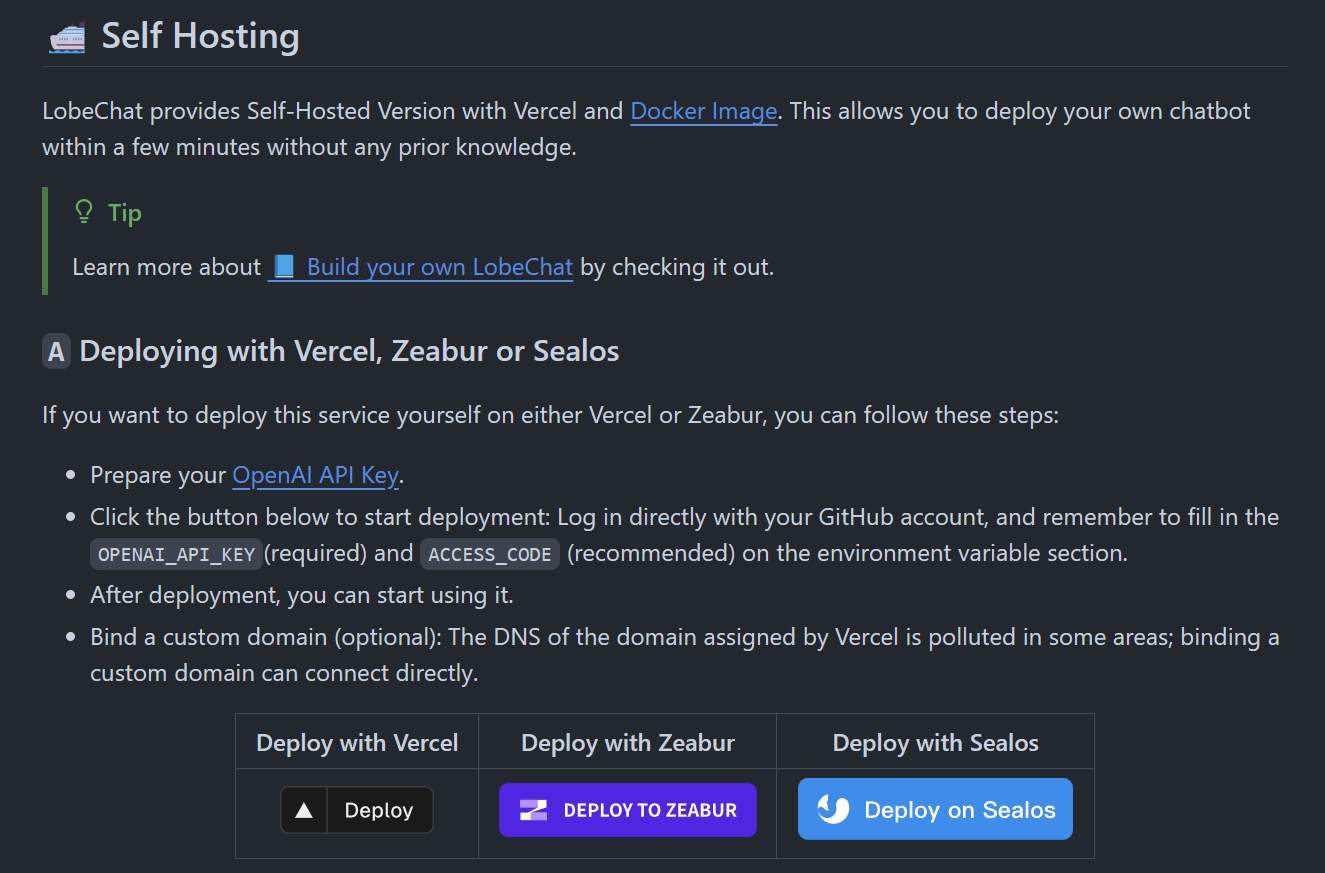The image size is (1325, 873).
Task: Click the Deploy with Zeabur column header
Action: pyautogui.click(x=628, y=743)
